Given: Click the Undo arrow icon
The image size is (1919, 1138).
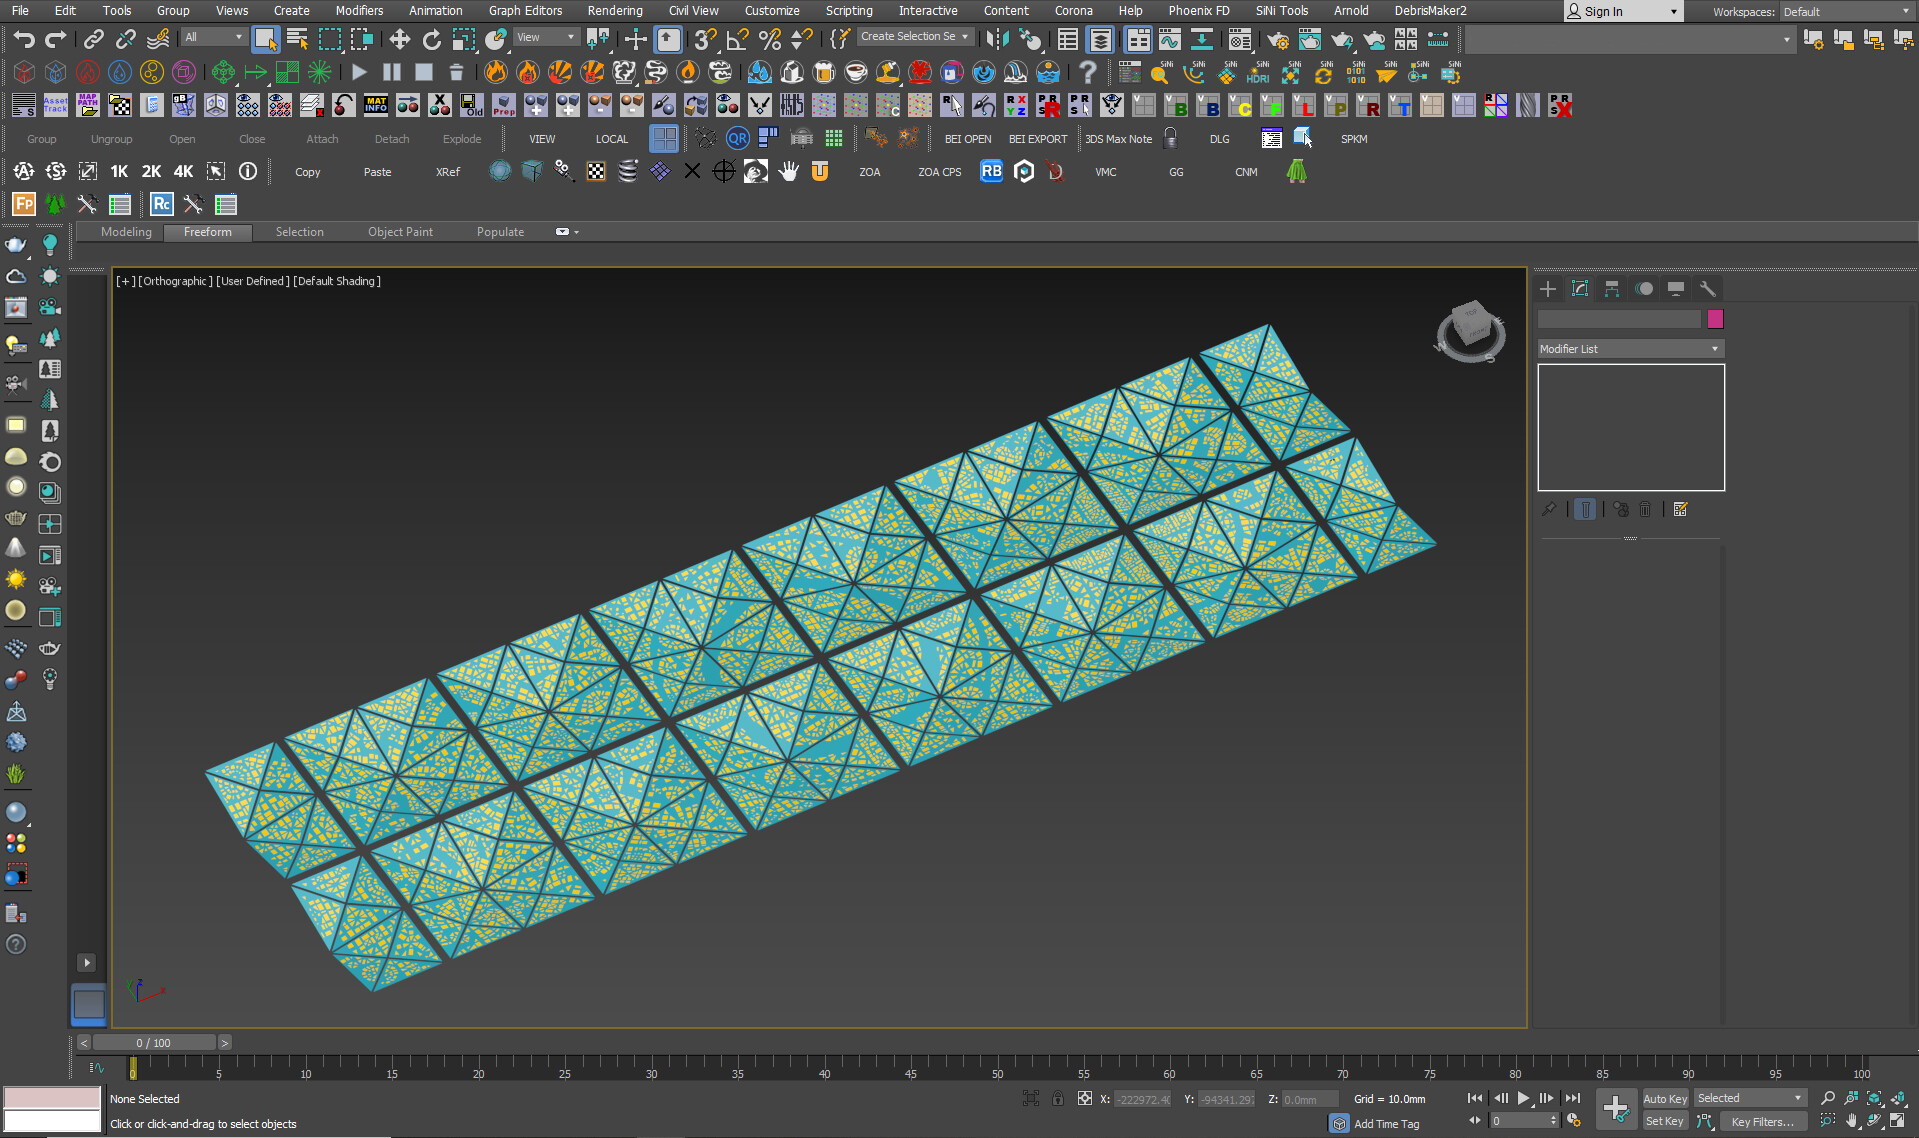Looking at the screenshot, I should 24,39.
